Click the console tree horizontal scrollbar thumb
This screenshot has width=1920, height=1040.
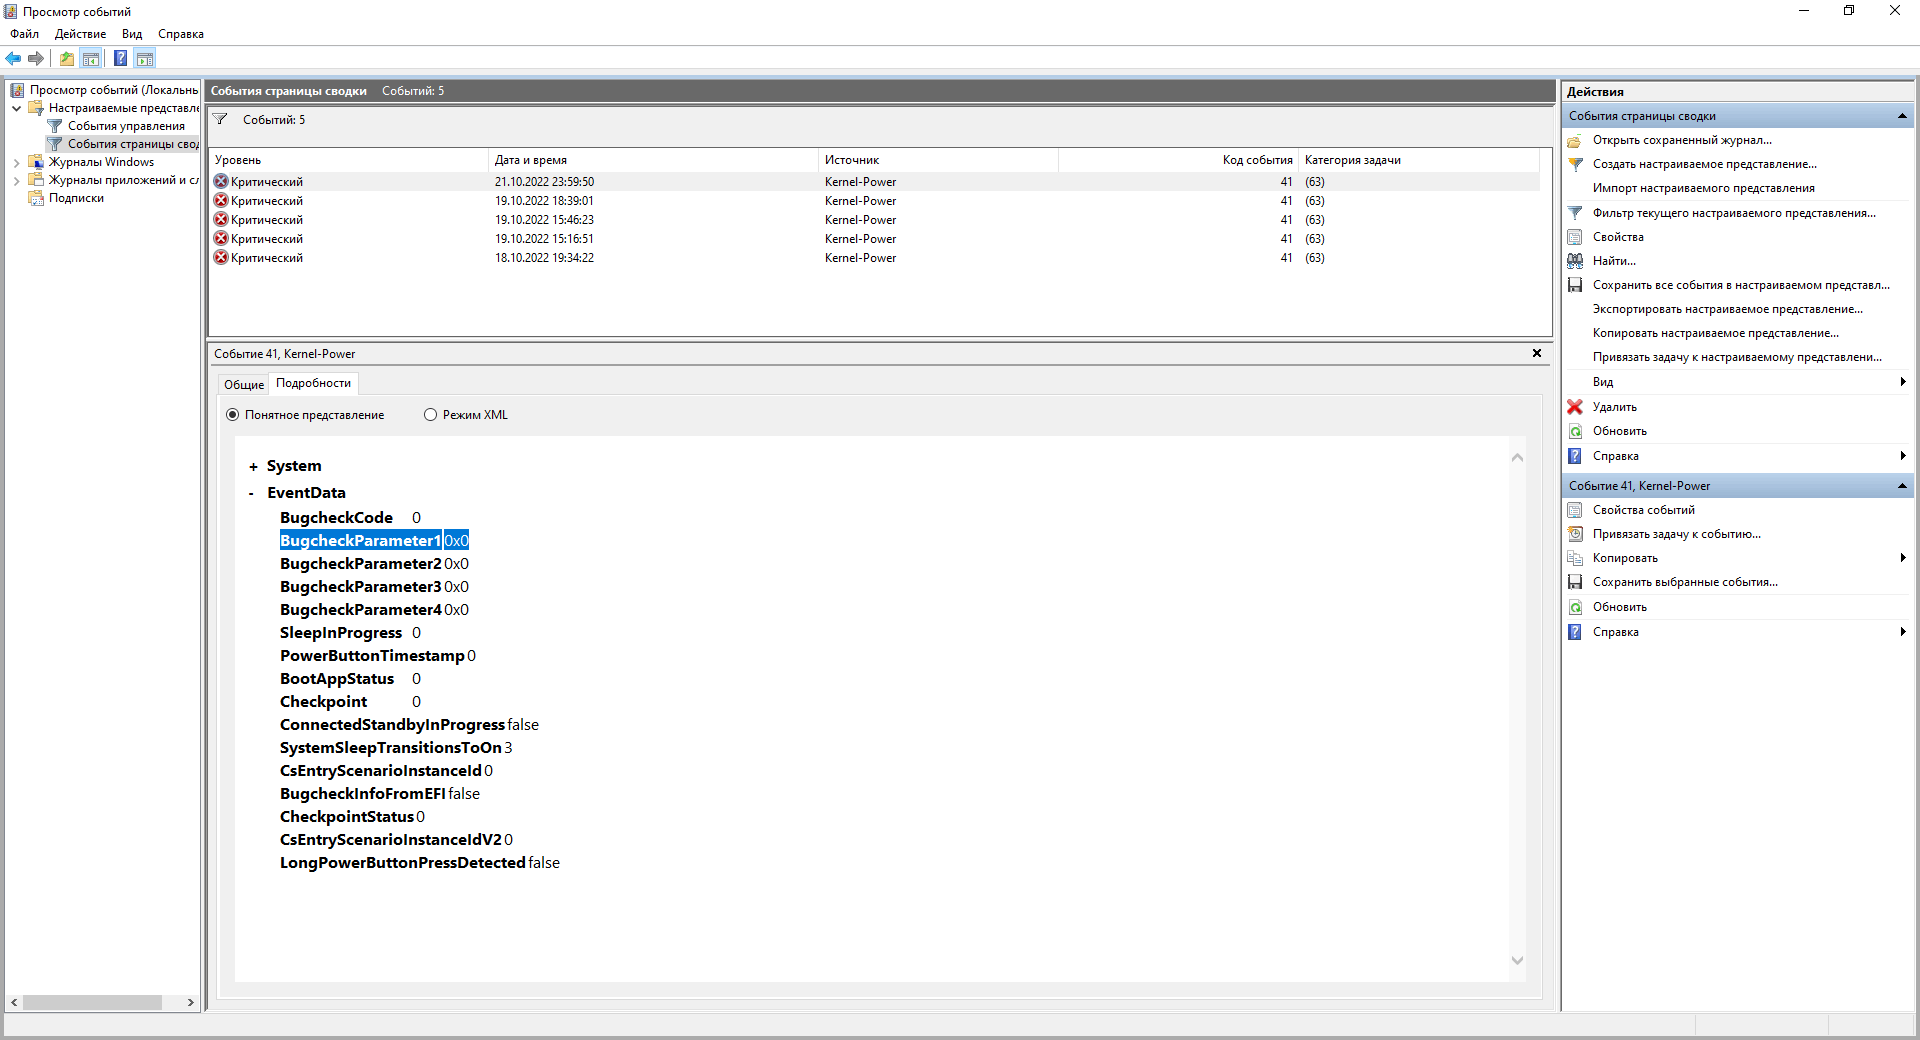[92, 1002]
